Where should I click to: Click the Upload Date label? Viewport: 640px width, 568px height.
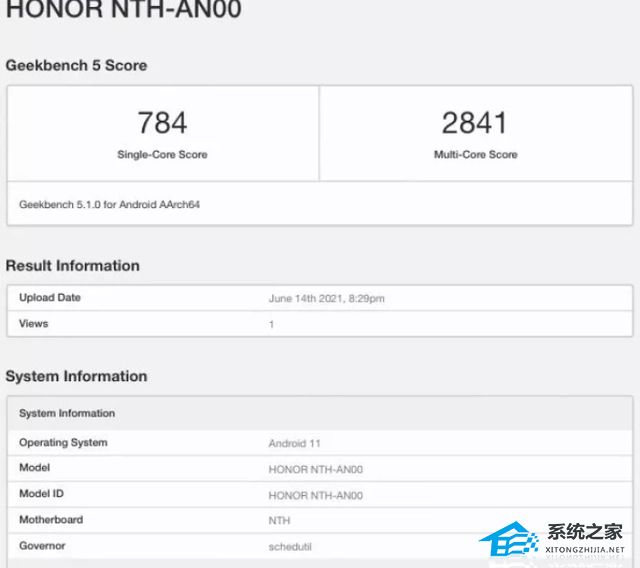(50, 297)
